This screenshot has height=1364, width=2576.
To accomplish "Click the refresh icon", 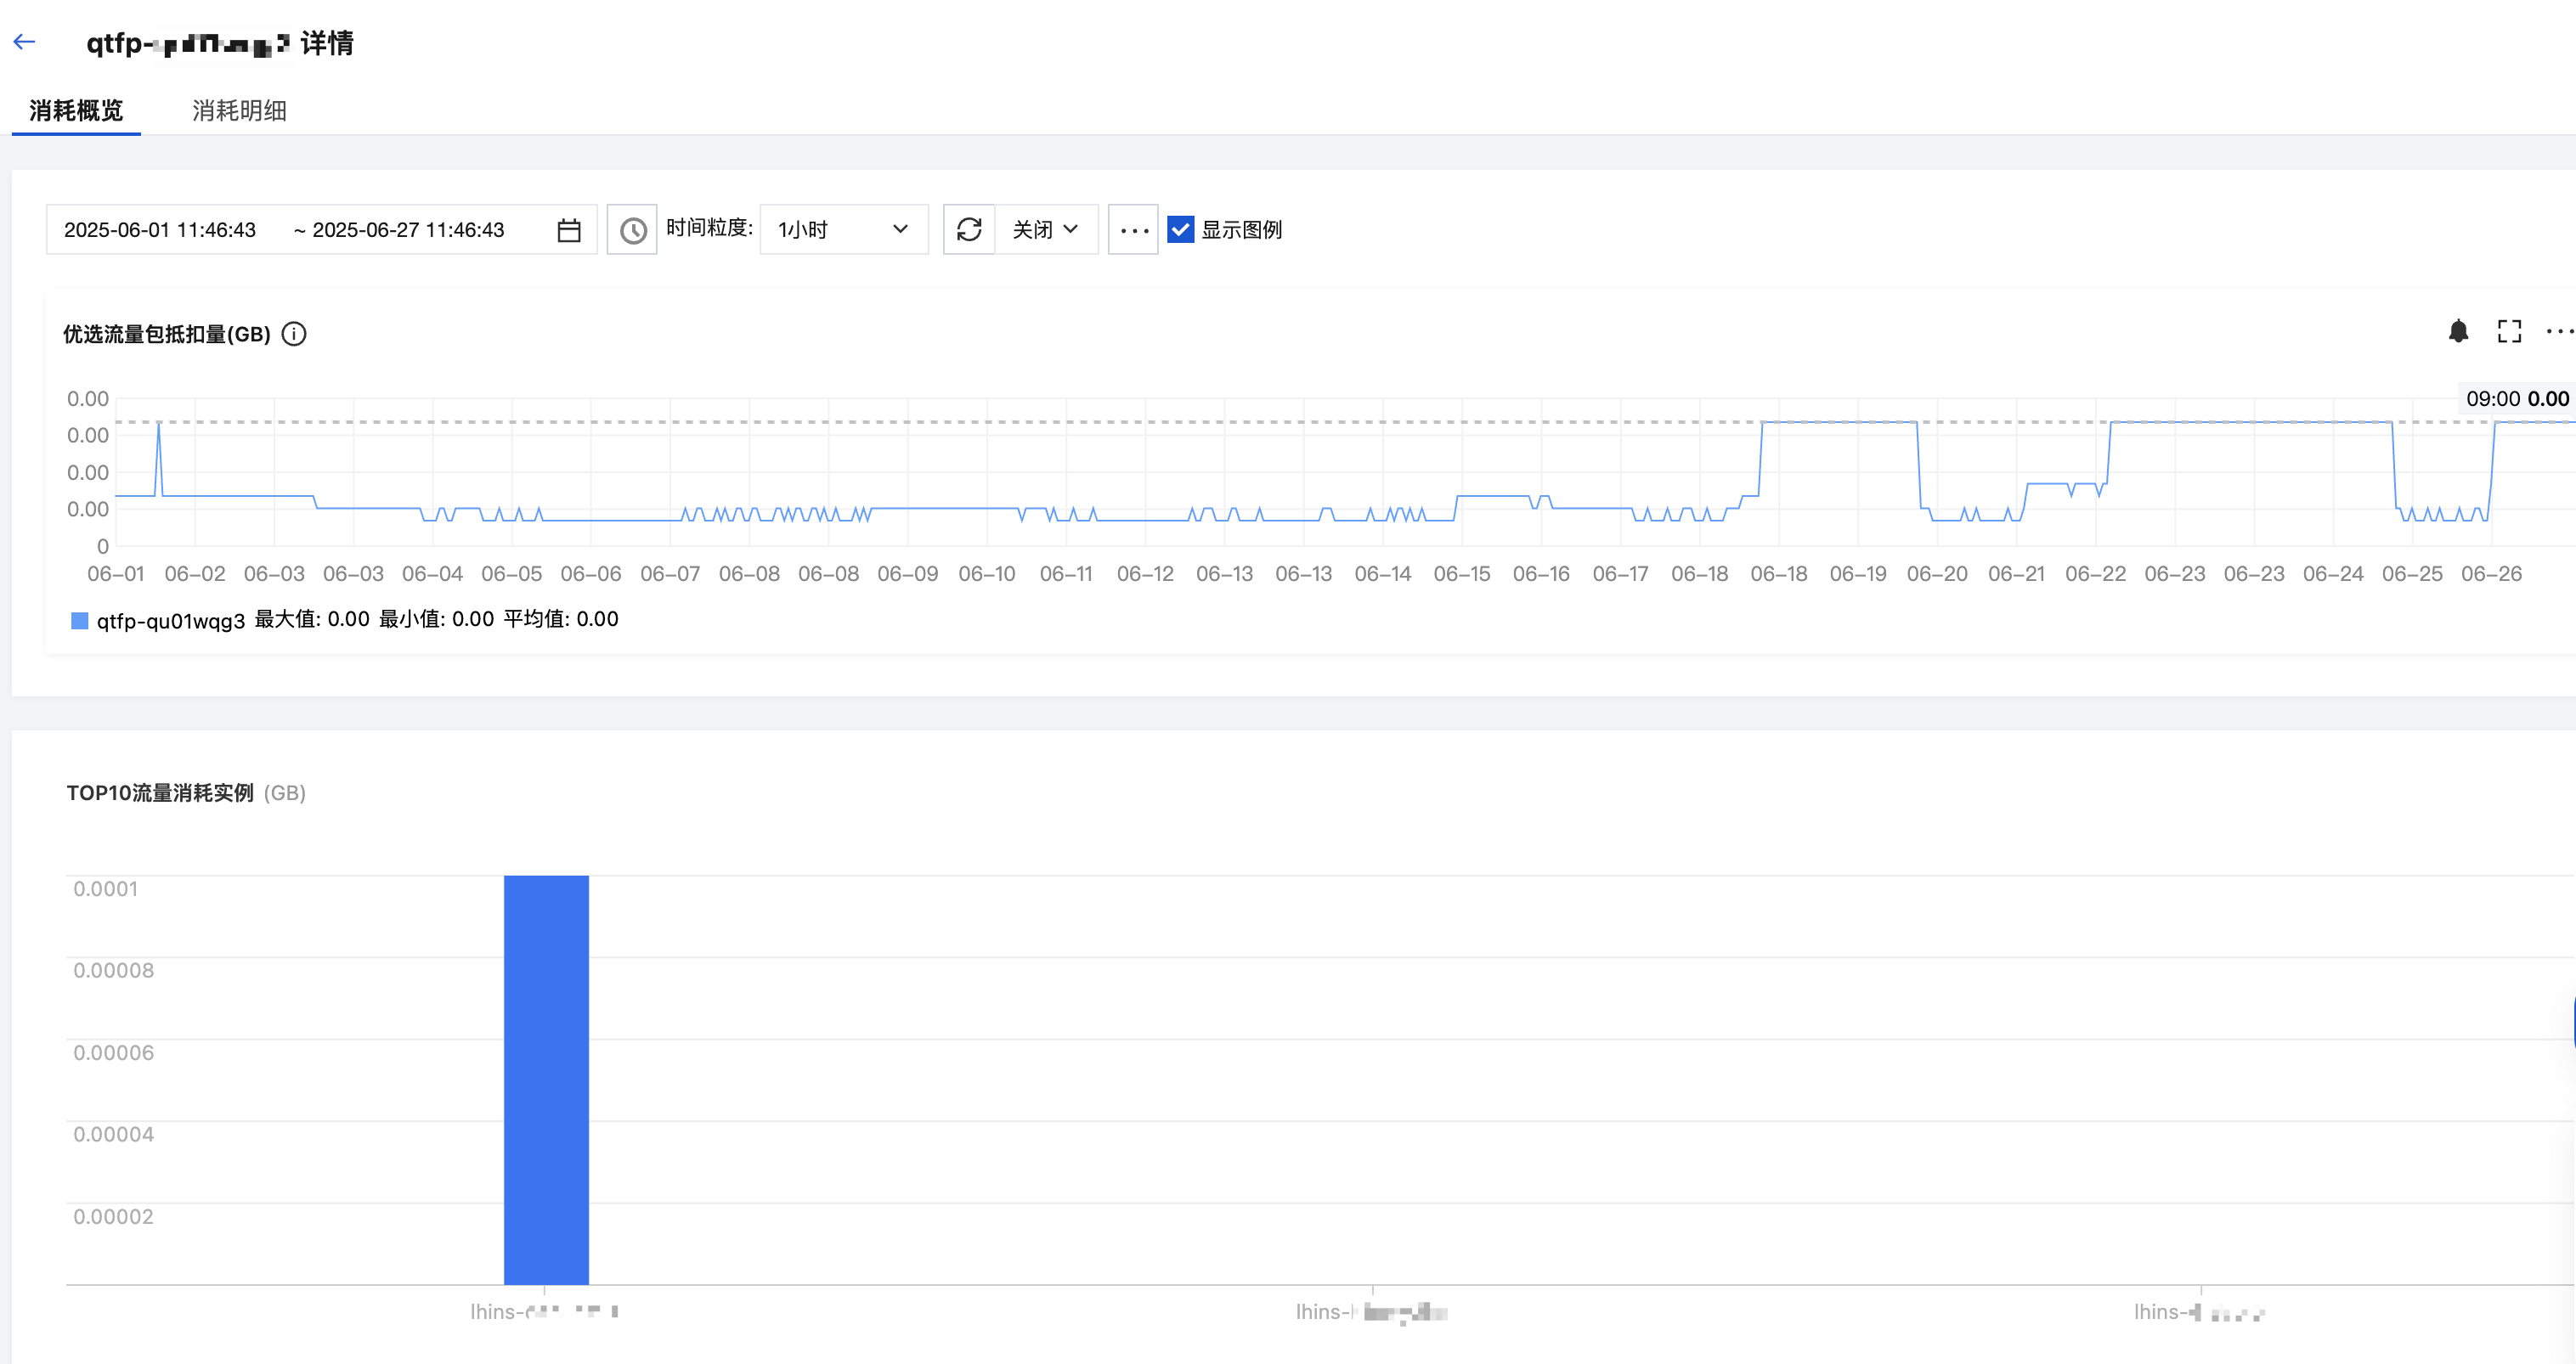I will (969, 230).
